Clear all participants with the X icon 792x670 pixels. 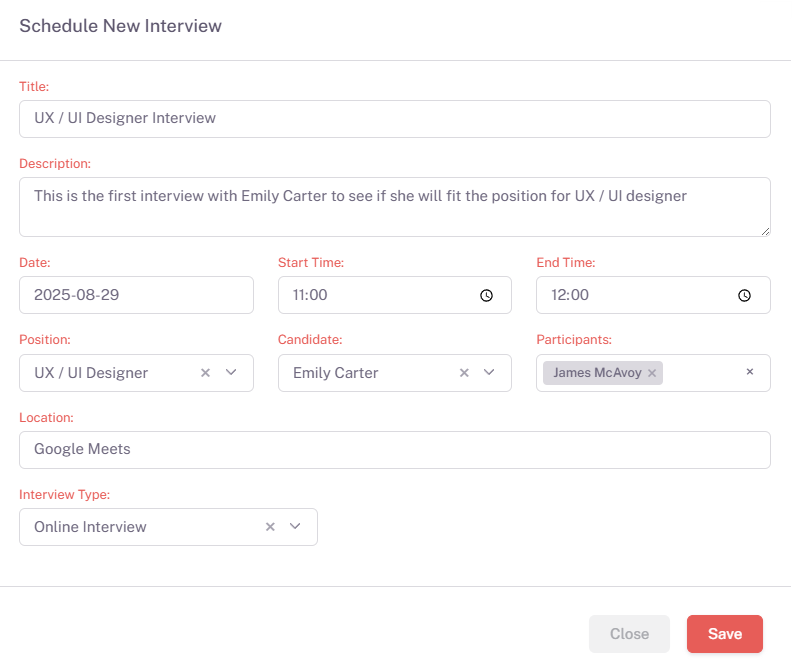click(750, 372)
